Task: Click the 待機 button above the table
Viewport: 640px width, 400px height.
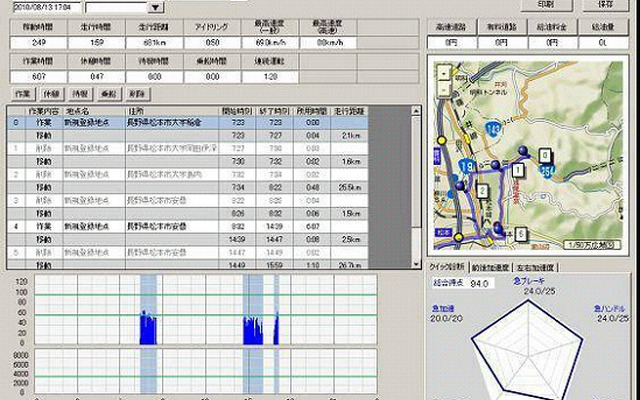Action: tap(80, 94)
